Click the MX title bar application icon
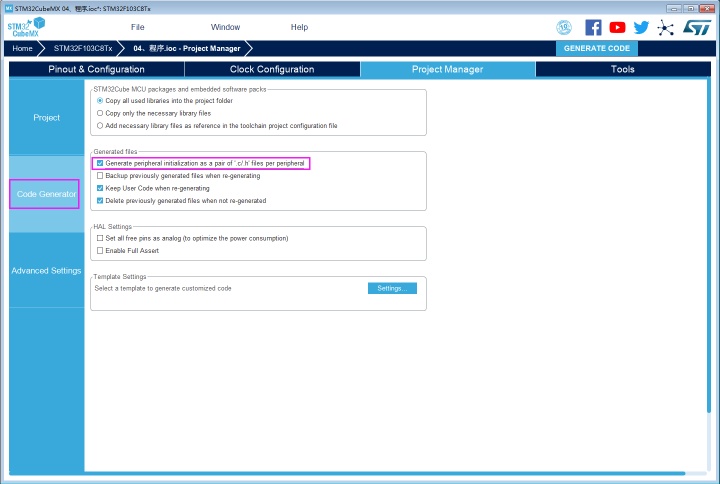The image size is (720, 484). [x=8, y=8]
